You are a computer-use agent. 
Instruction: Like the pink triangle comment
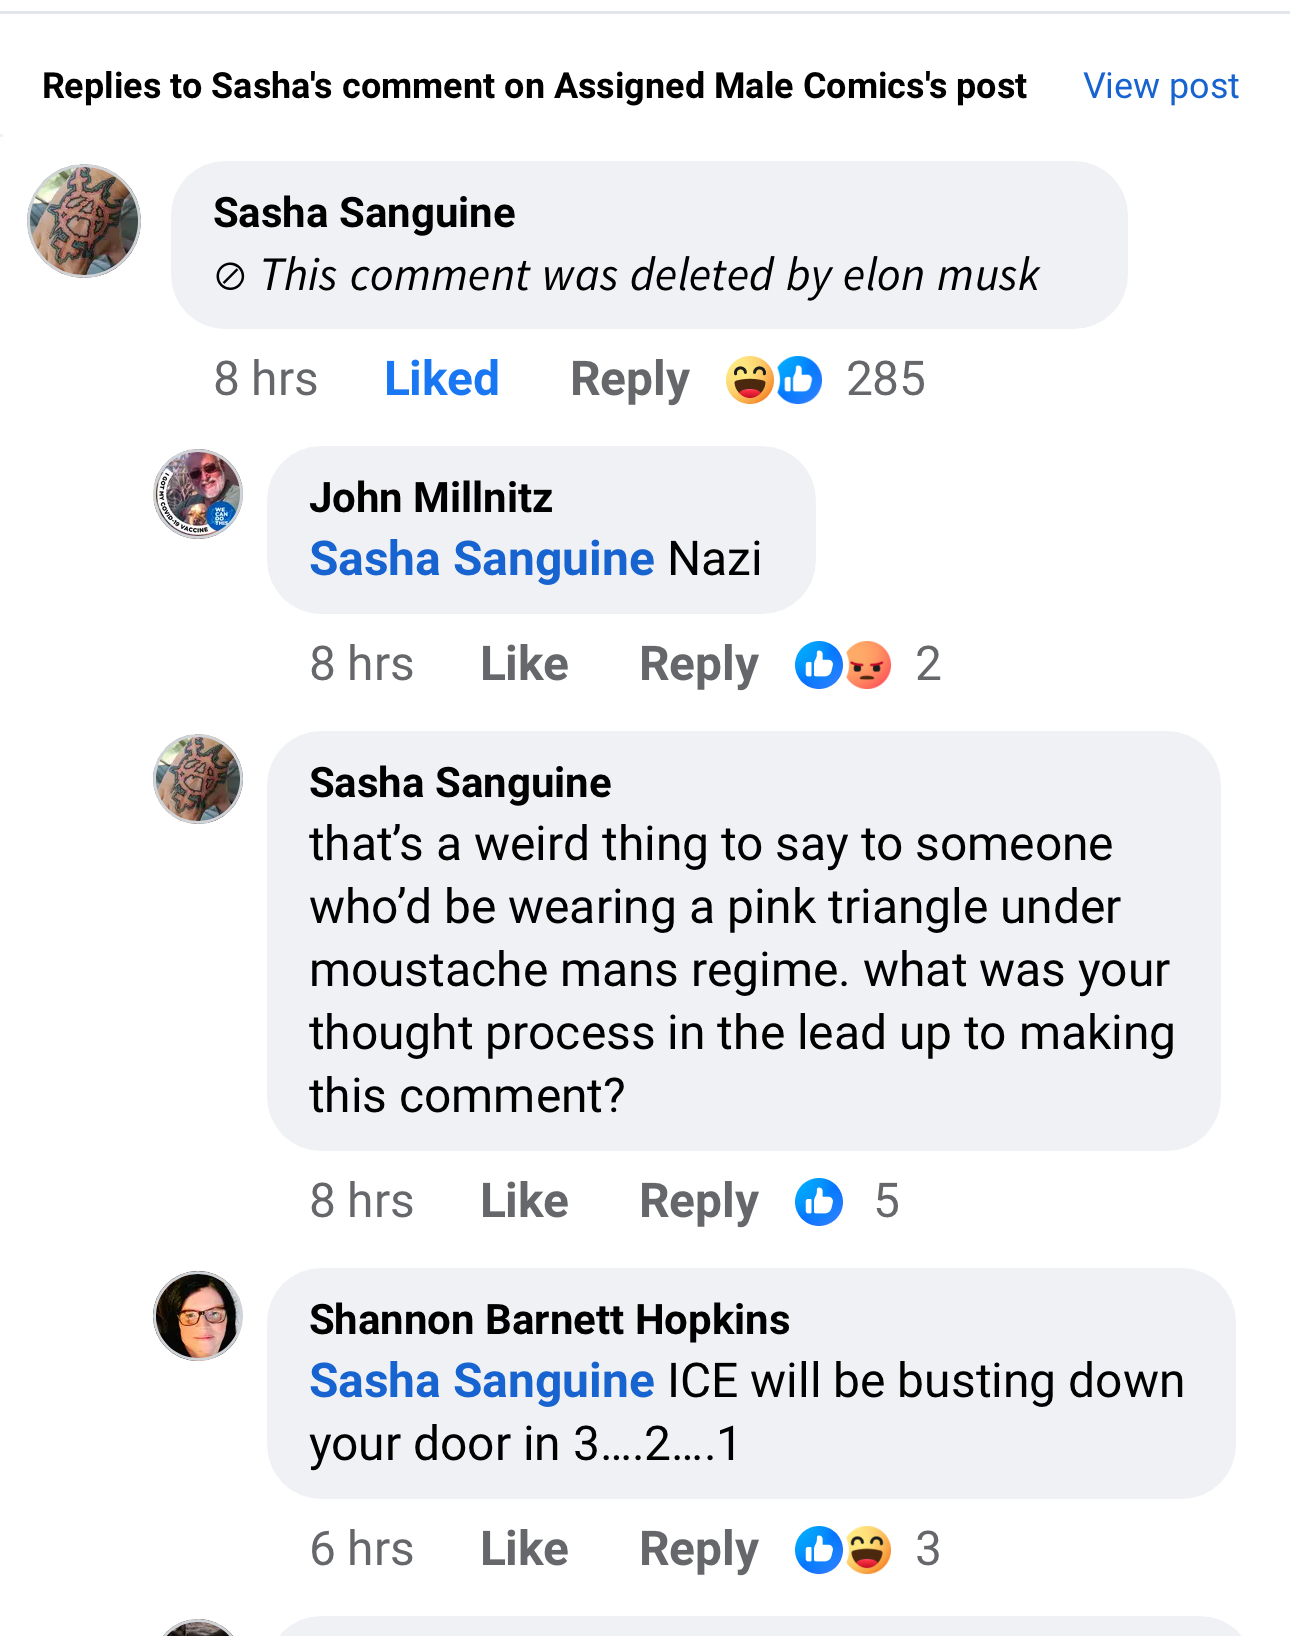coord(525,1201)
